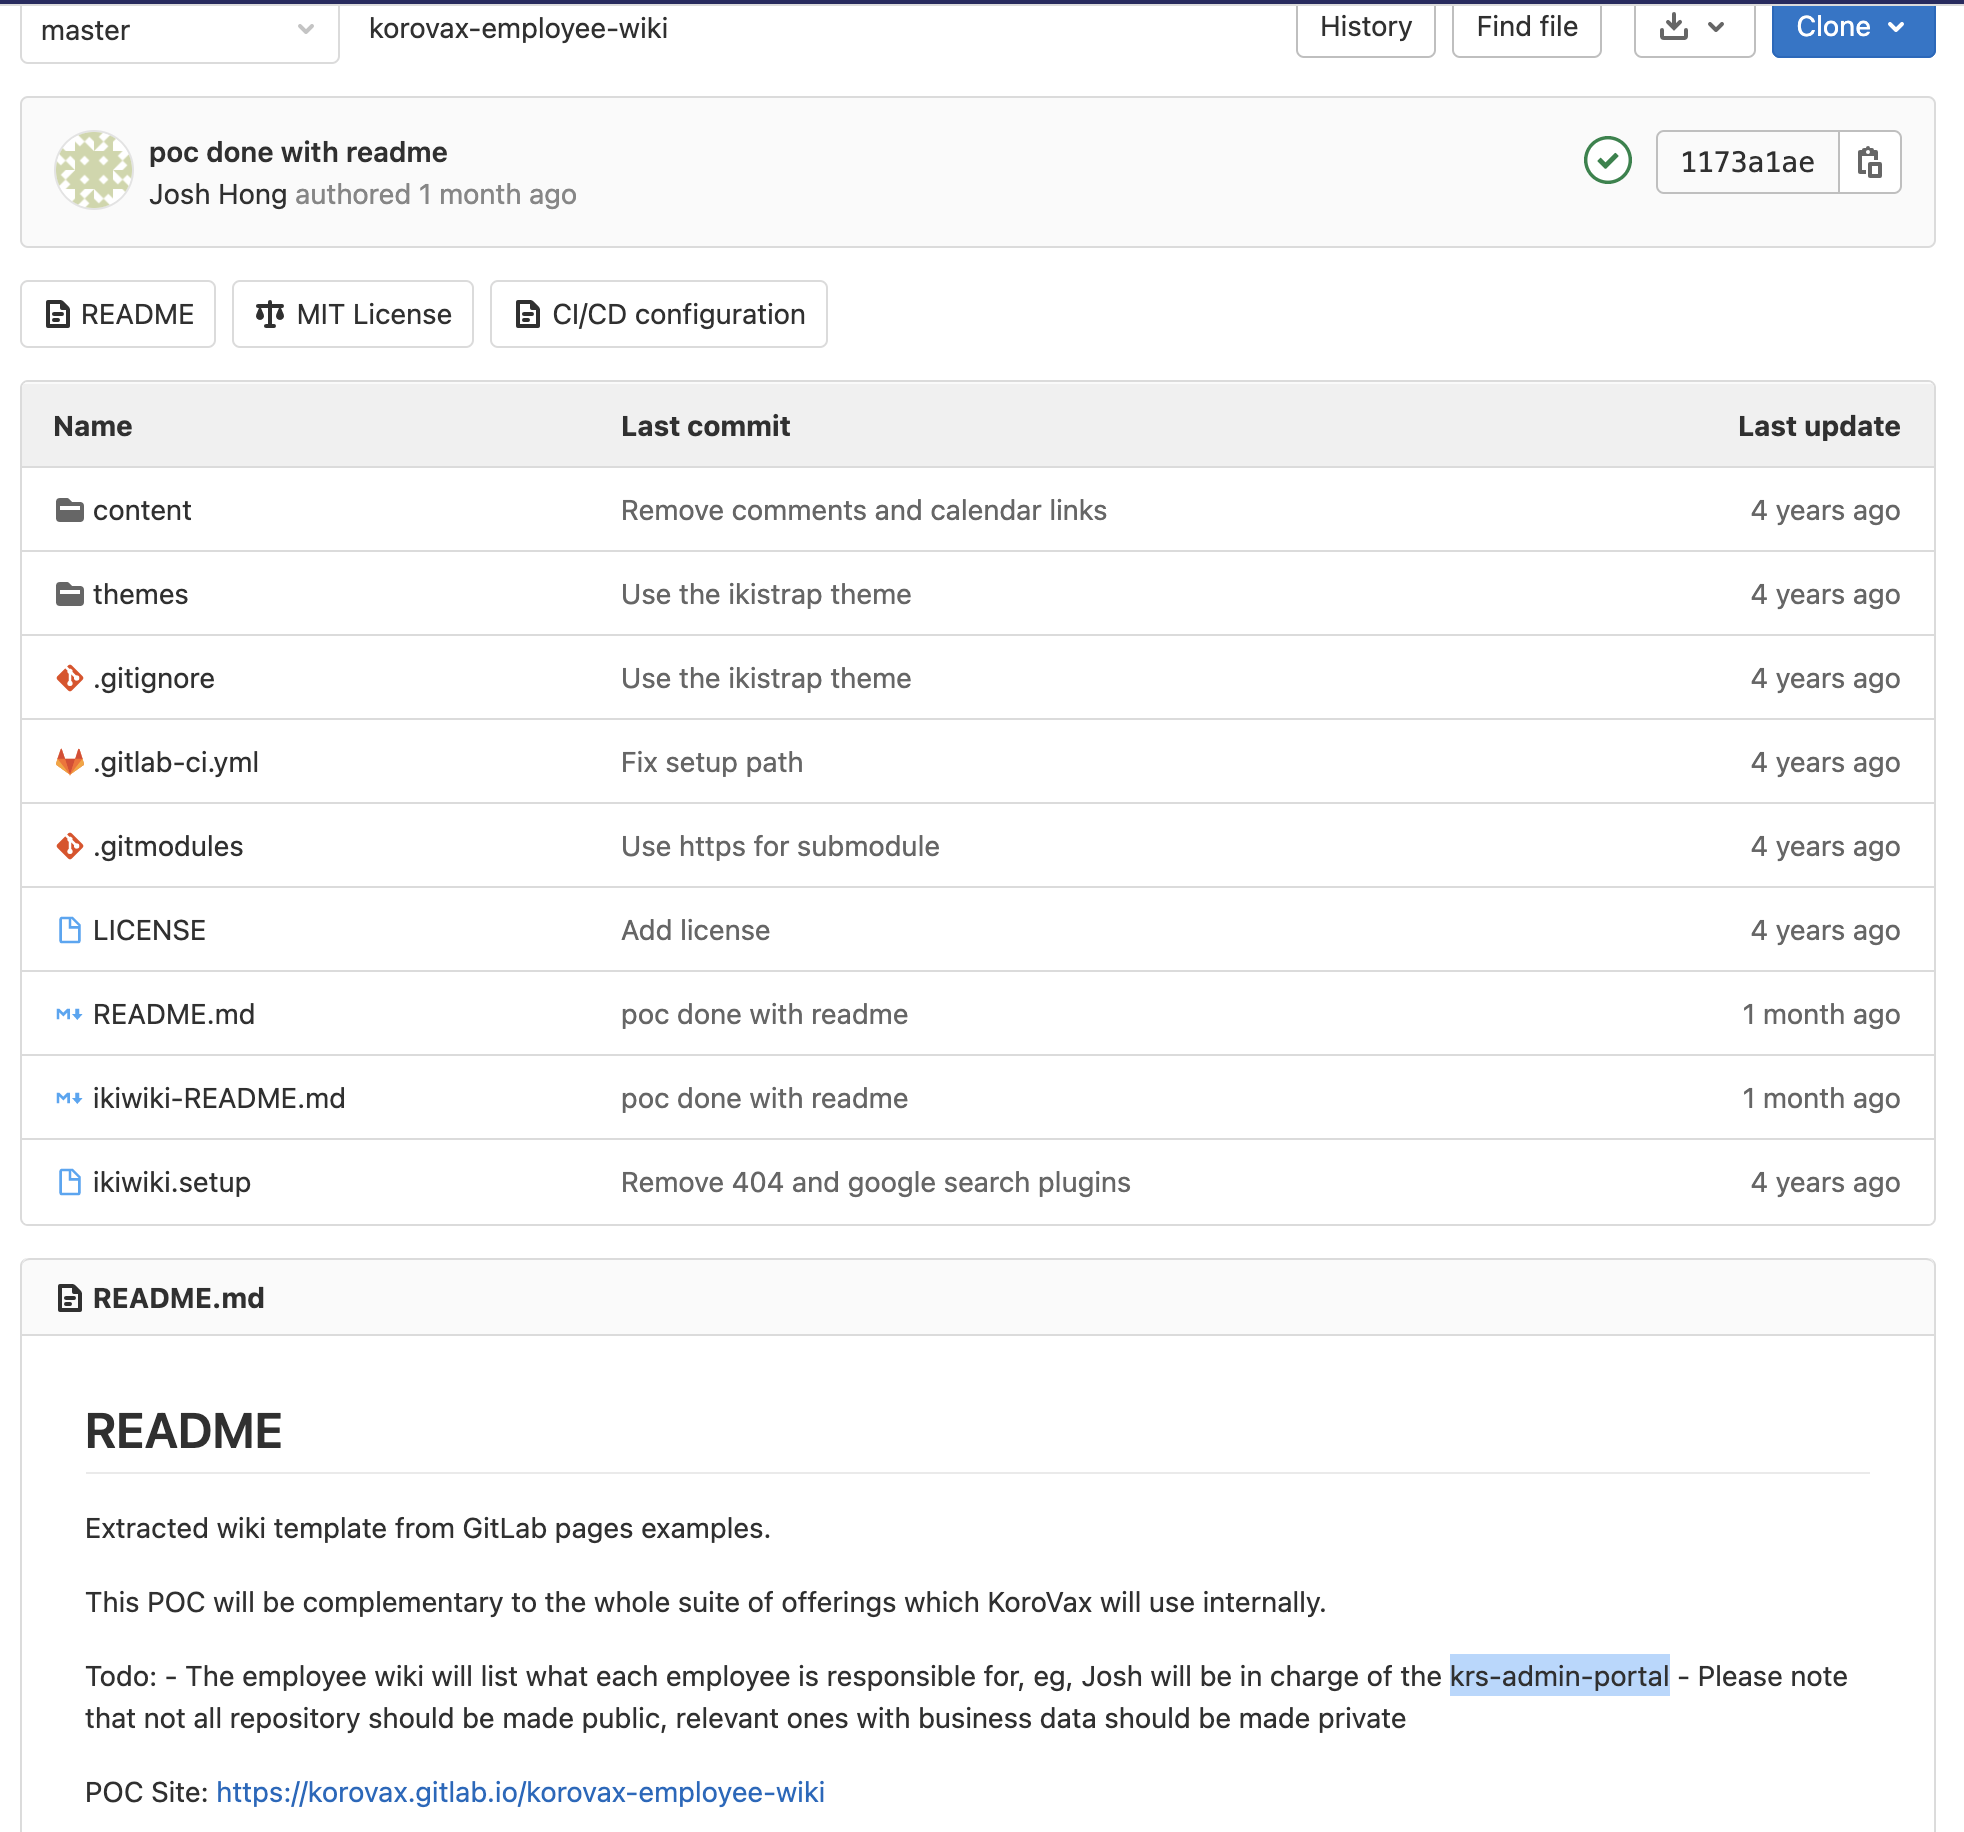Click the .gitlab-ci.yml GitLab icon
The width and height of the screenshot is (1964, 1832).
70,762
